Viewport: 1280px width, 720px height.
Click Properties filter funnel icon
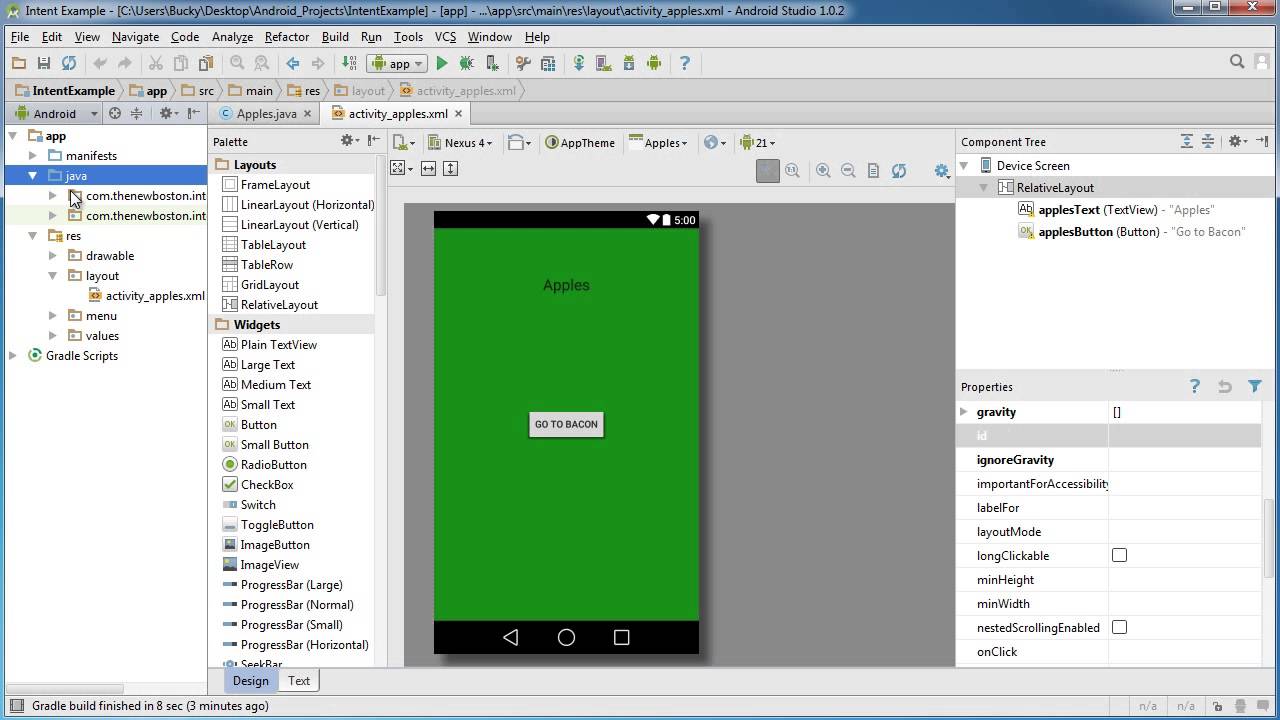(x=1255, y=387)
